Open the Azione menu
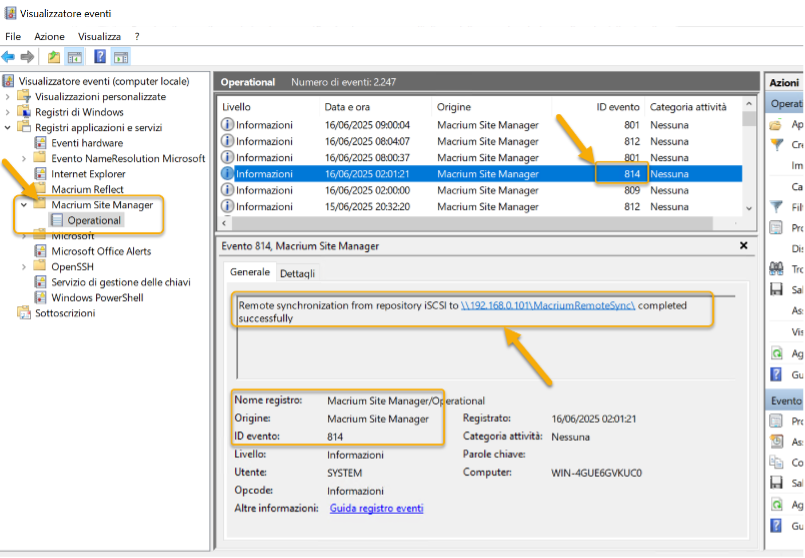The image size is (805, 558). pyautogui.click(x=49, y=36)
